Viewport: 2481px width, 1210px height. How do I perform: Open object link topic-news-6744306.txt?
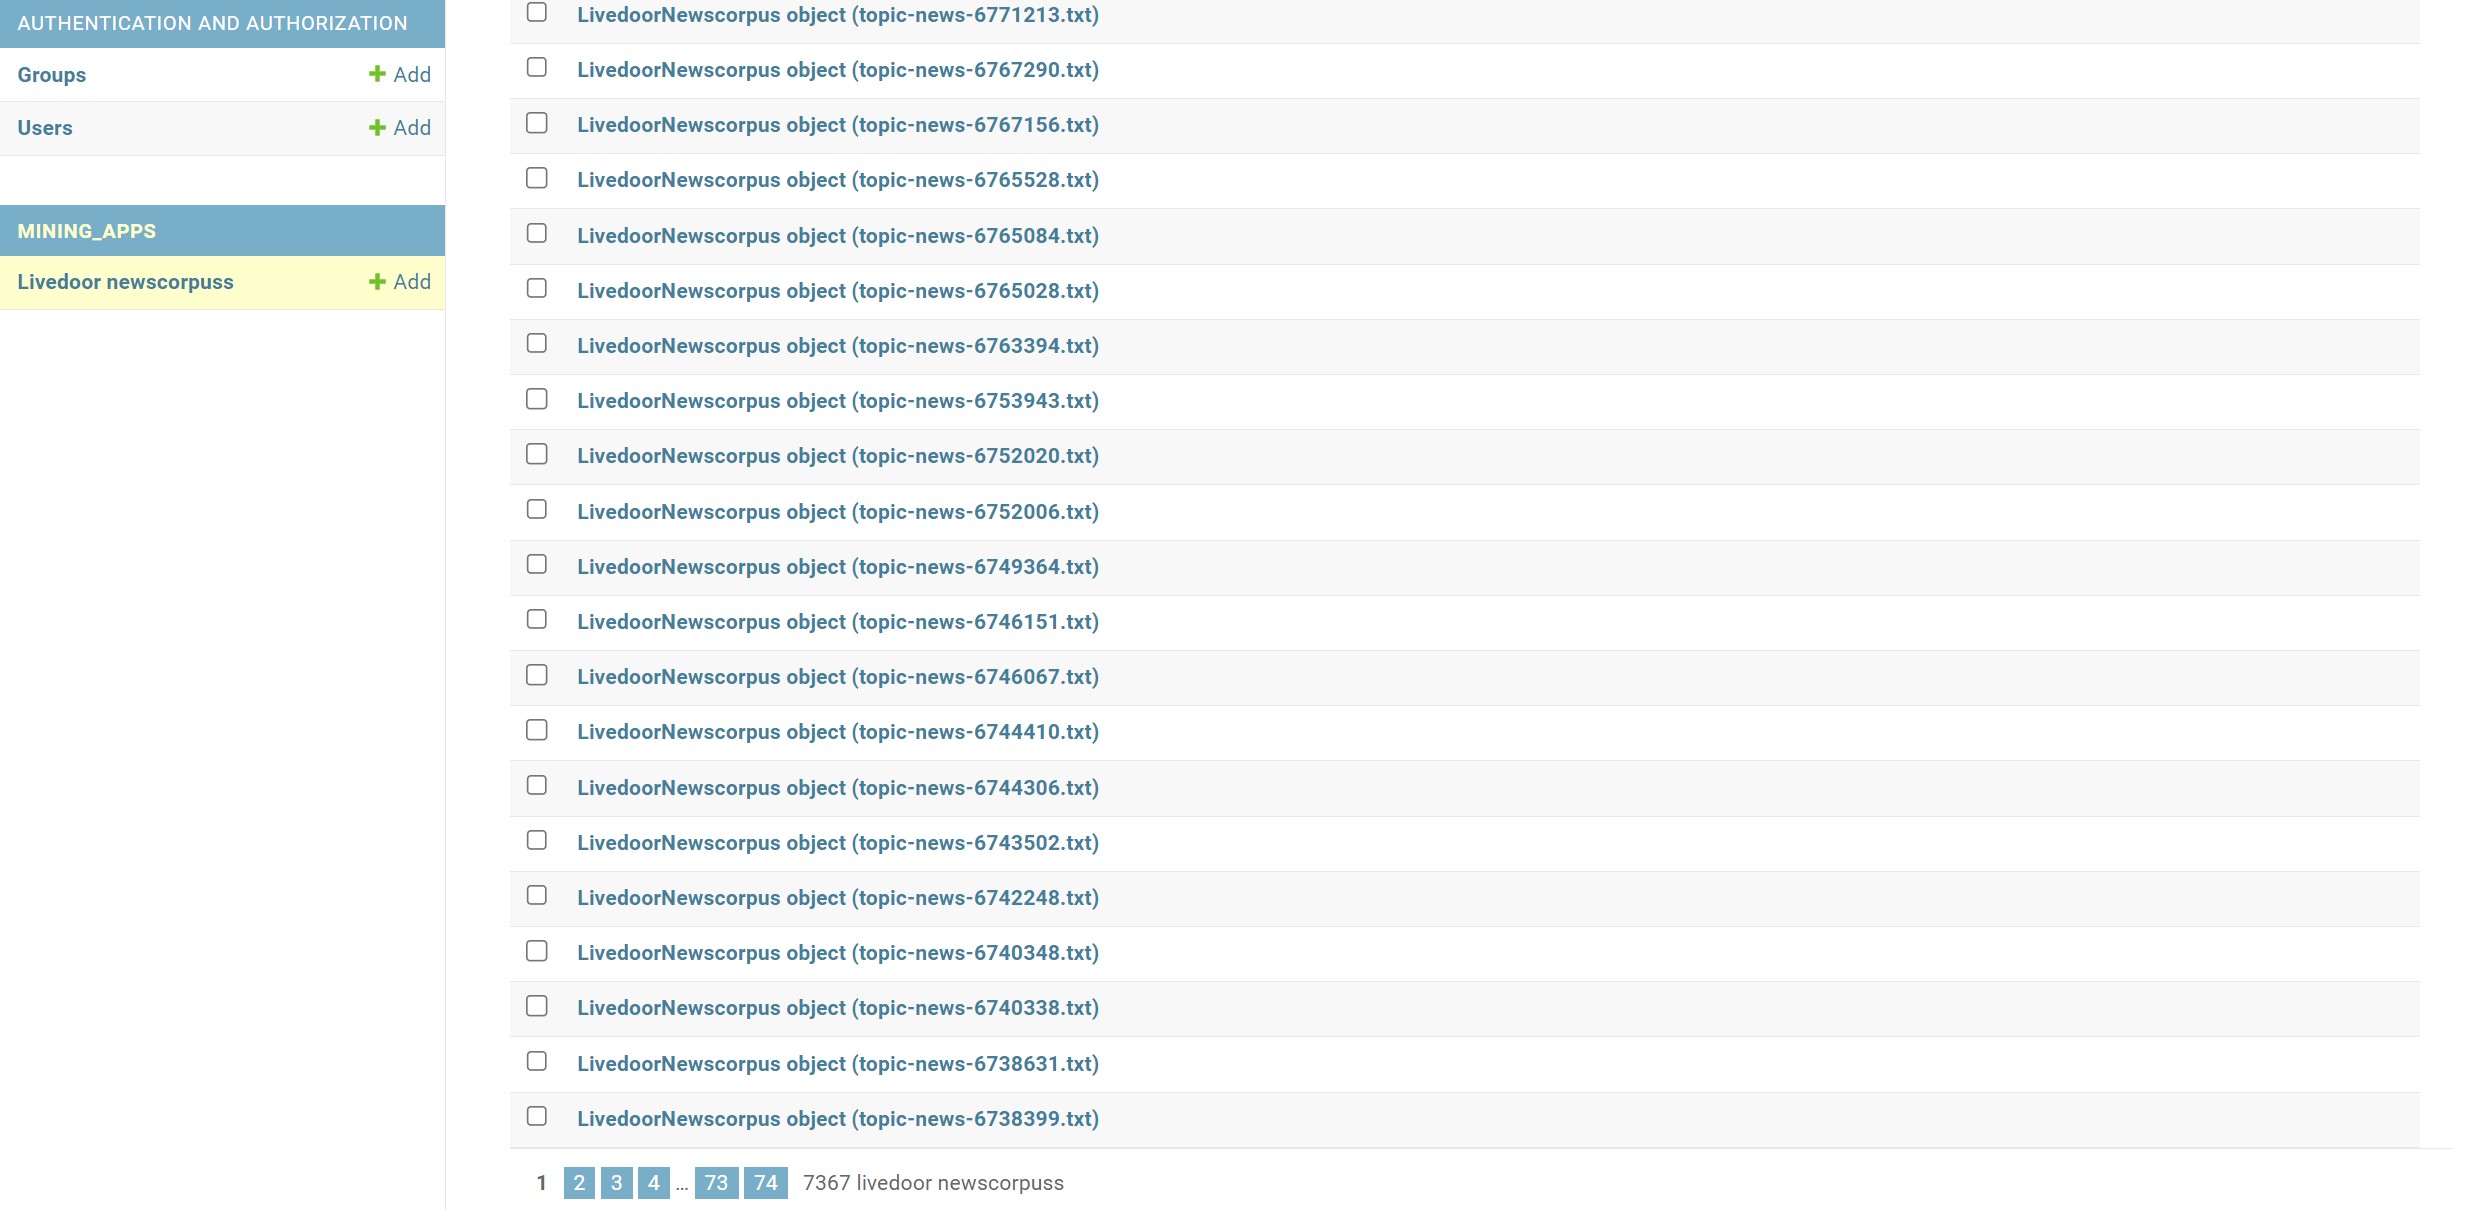point(838,788)
